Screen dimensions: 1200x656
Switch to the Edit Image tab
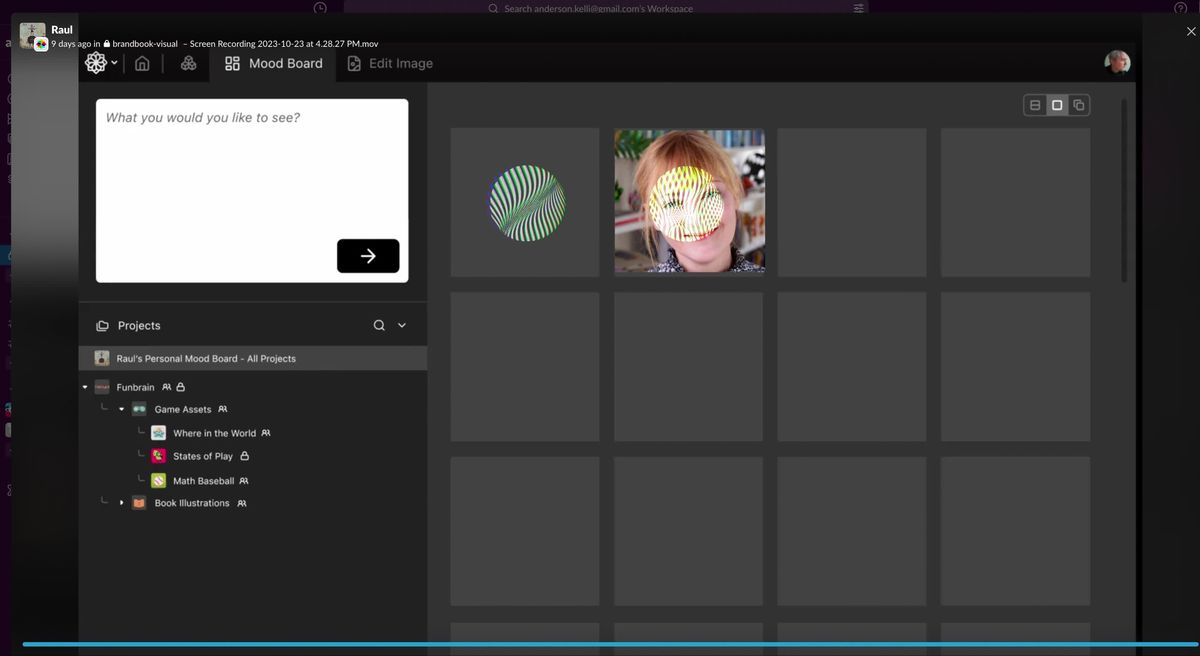coord(390,63)
